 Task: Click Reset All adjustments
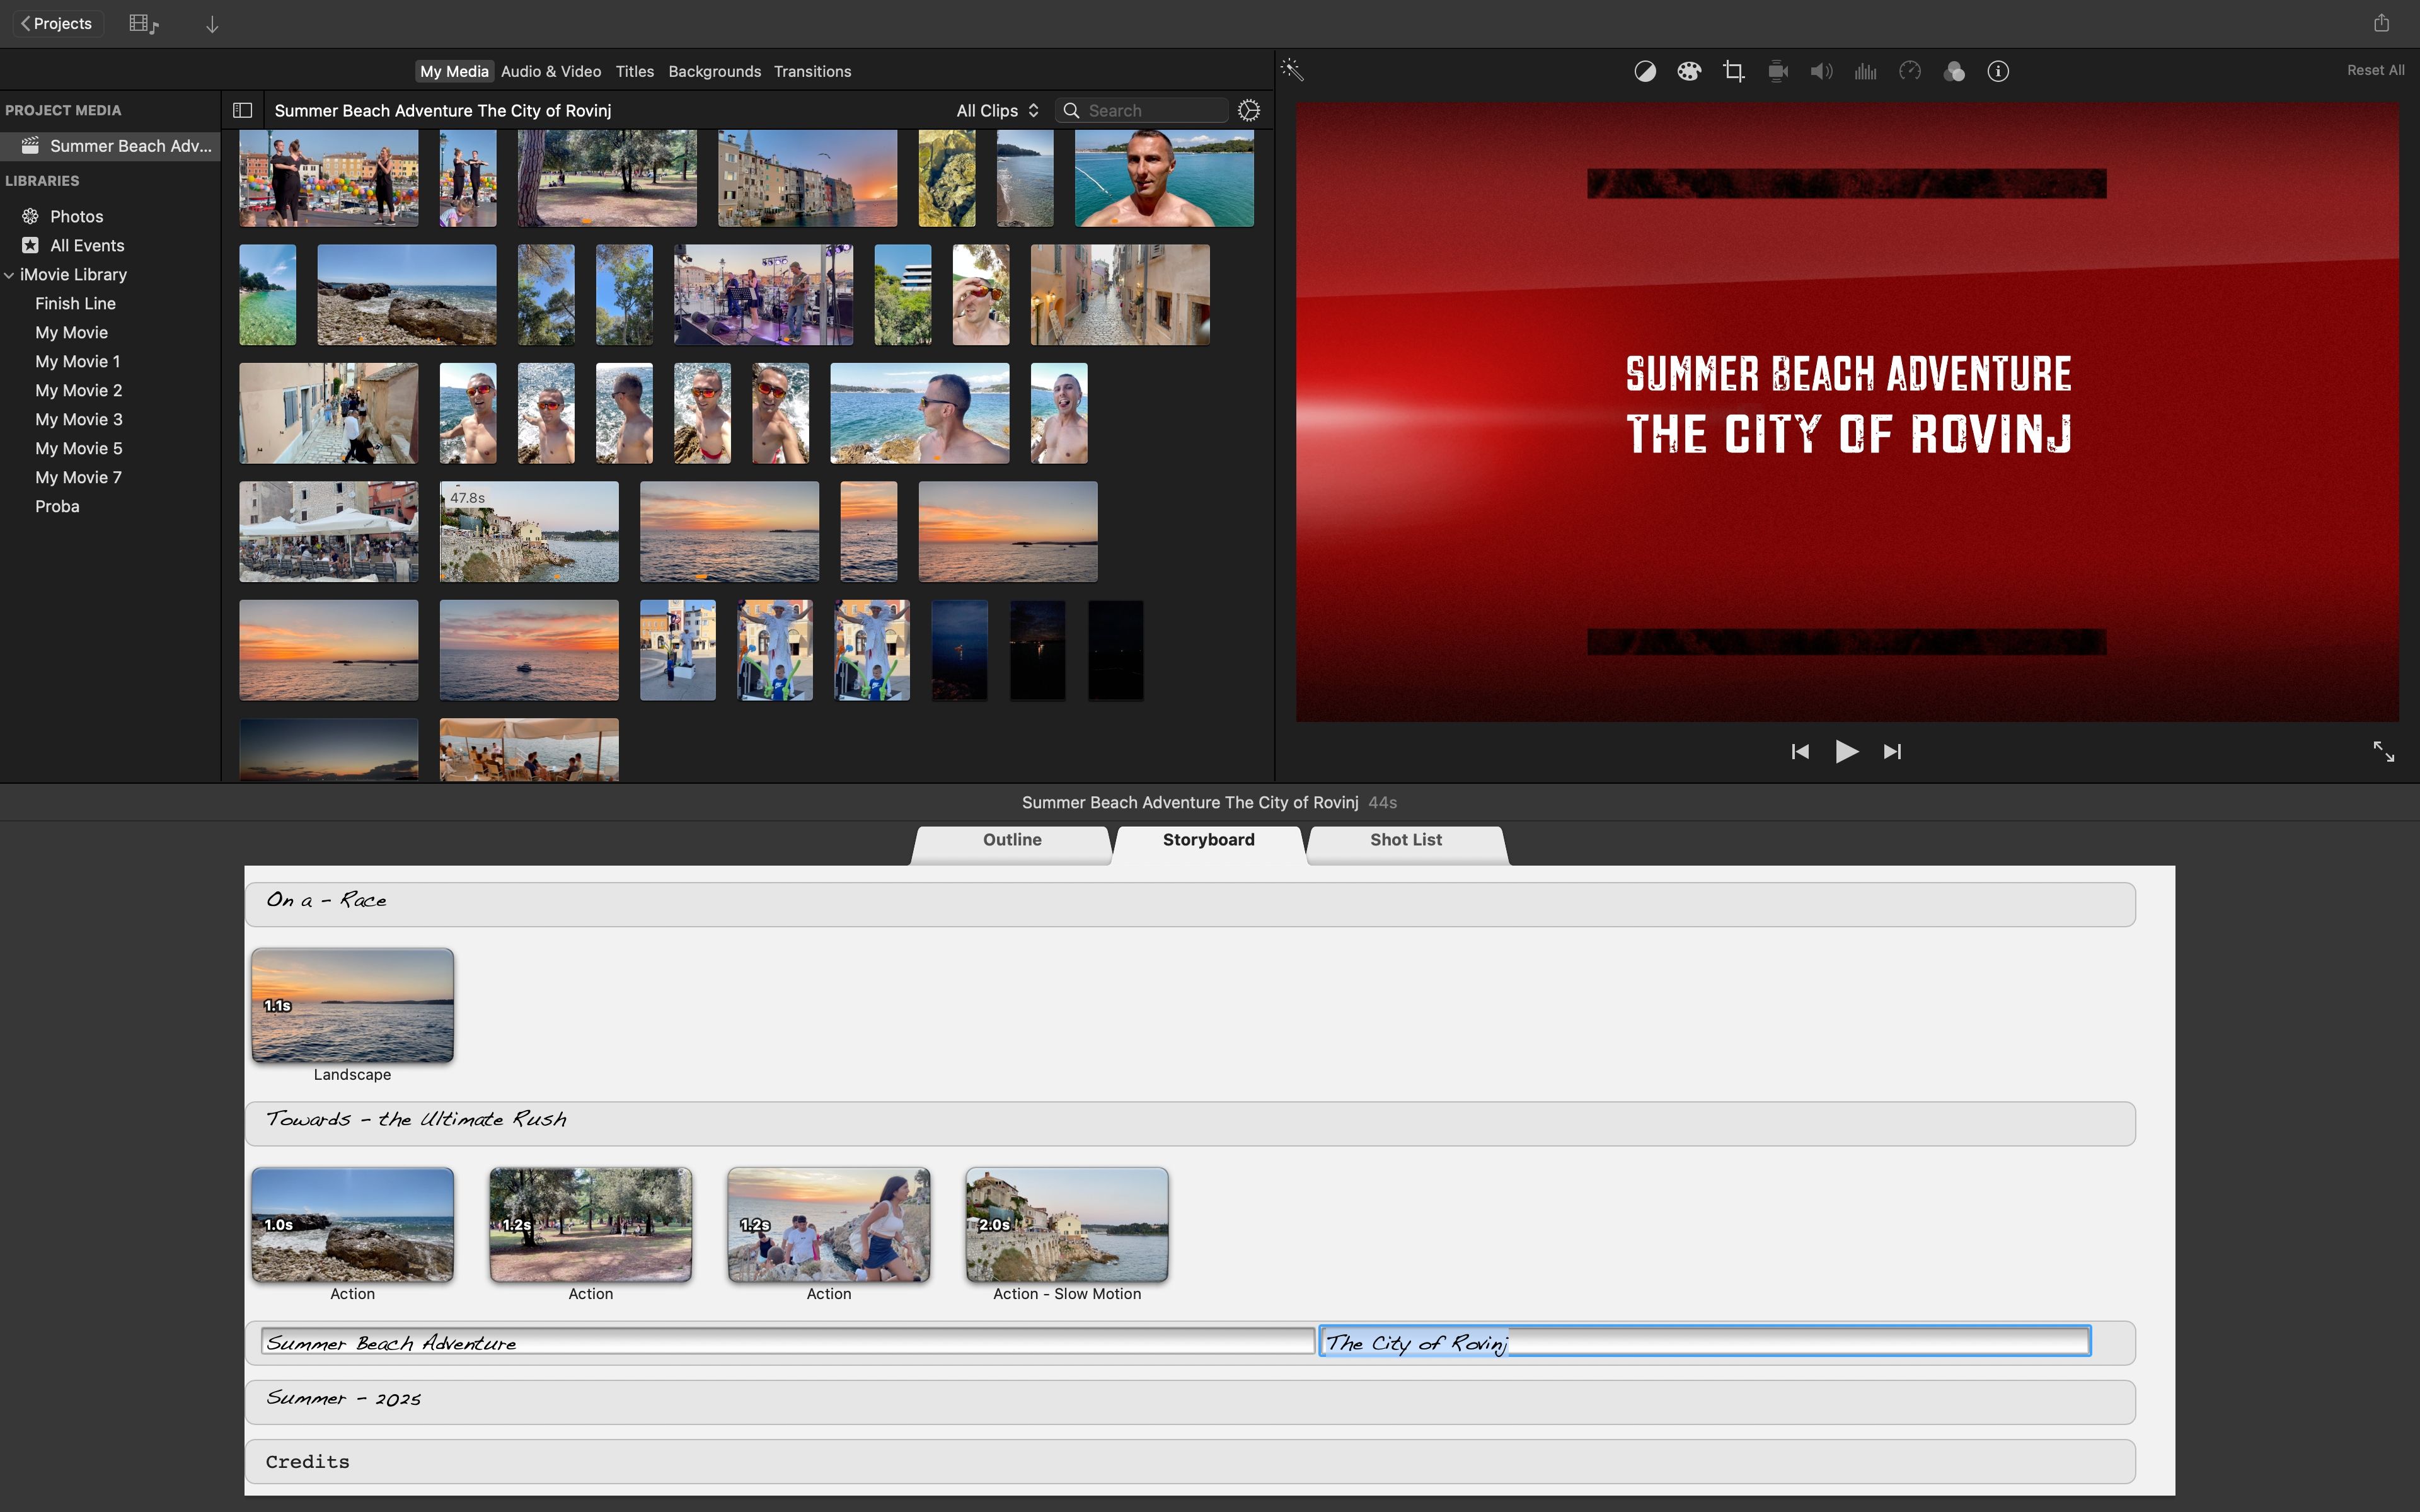pos(2375,70)
